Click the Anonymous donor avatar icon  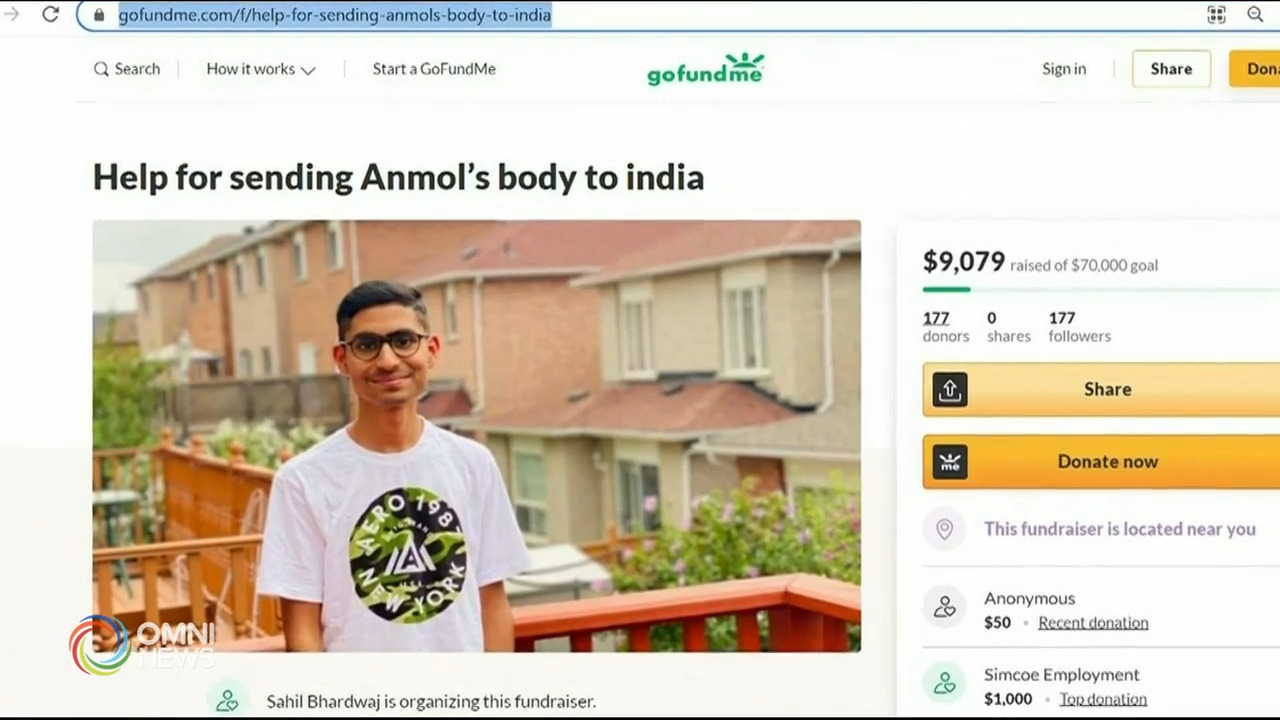(x=944, y=607)
